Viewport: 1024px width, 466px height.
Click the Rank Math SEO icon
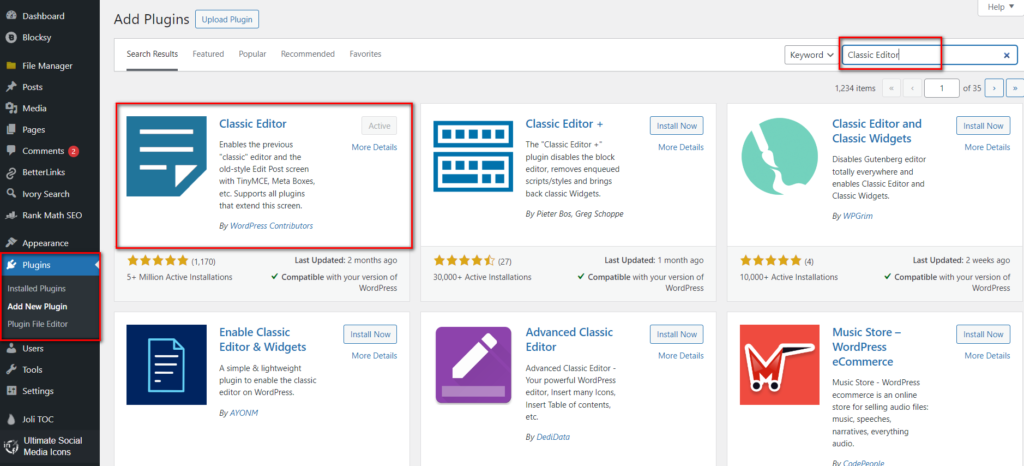(10, 215)
